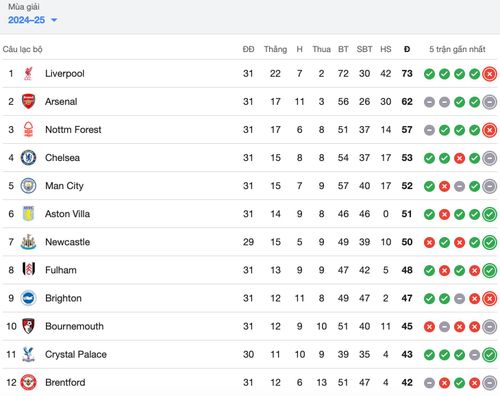Select the Aston Villa table row

pyautogui.click(x=250, y=214)
